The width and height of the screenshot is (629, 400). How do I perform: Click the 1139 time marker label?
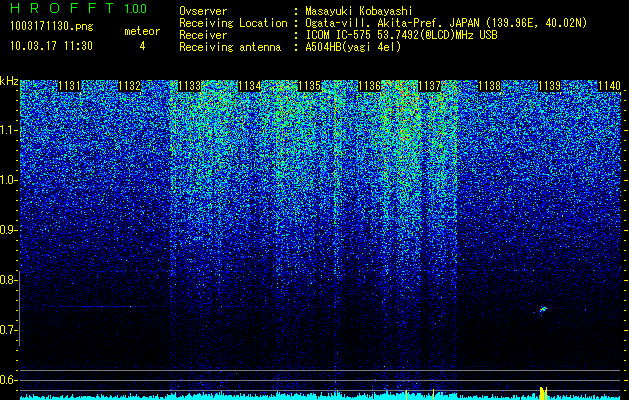[550, 86]
